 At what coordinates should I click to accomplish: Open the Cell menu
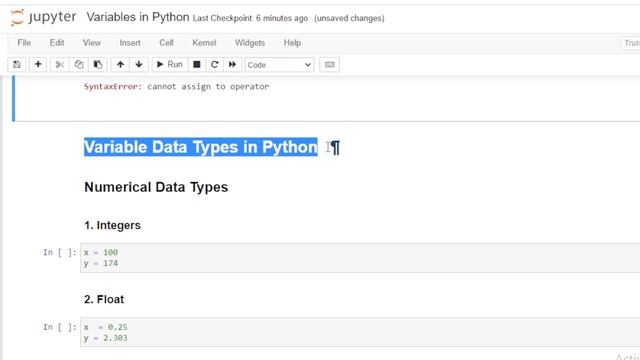(x=166, y=42)
